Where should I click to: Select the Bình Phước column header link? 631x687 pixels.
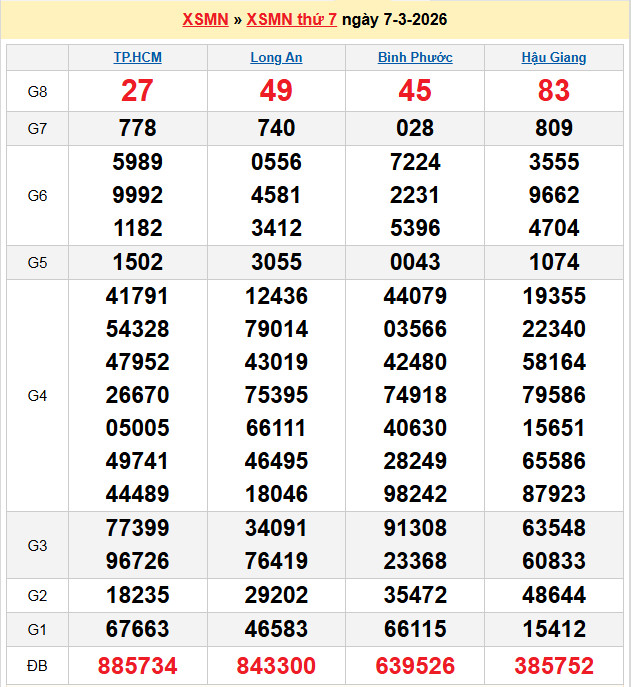[415, 58]
